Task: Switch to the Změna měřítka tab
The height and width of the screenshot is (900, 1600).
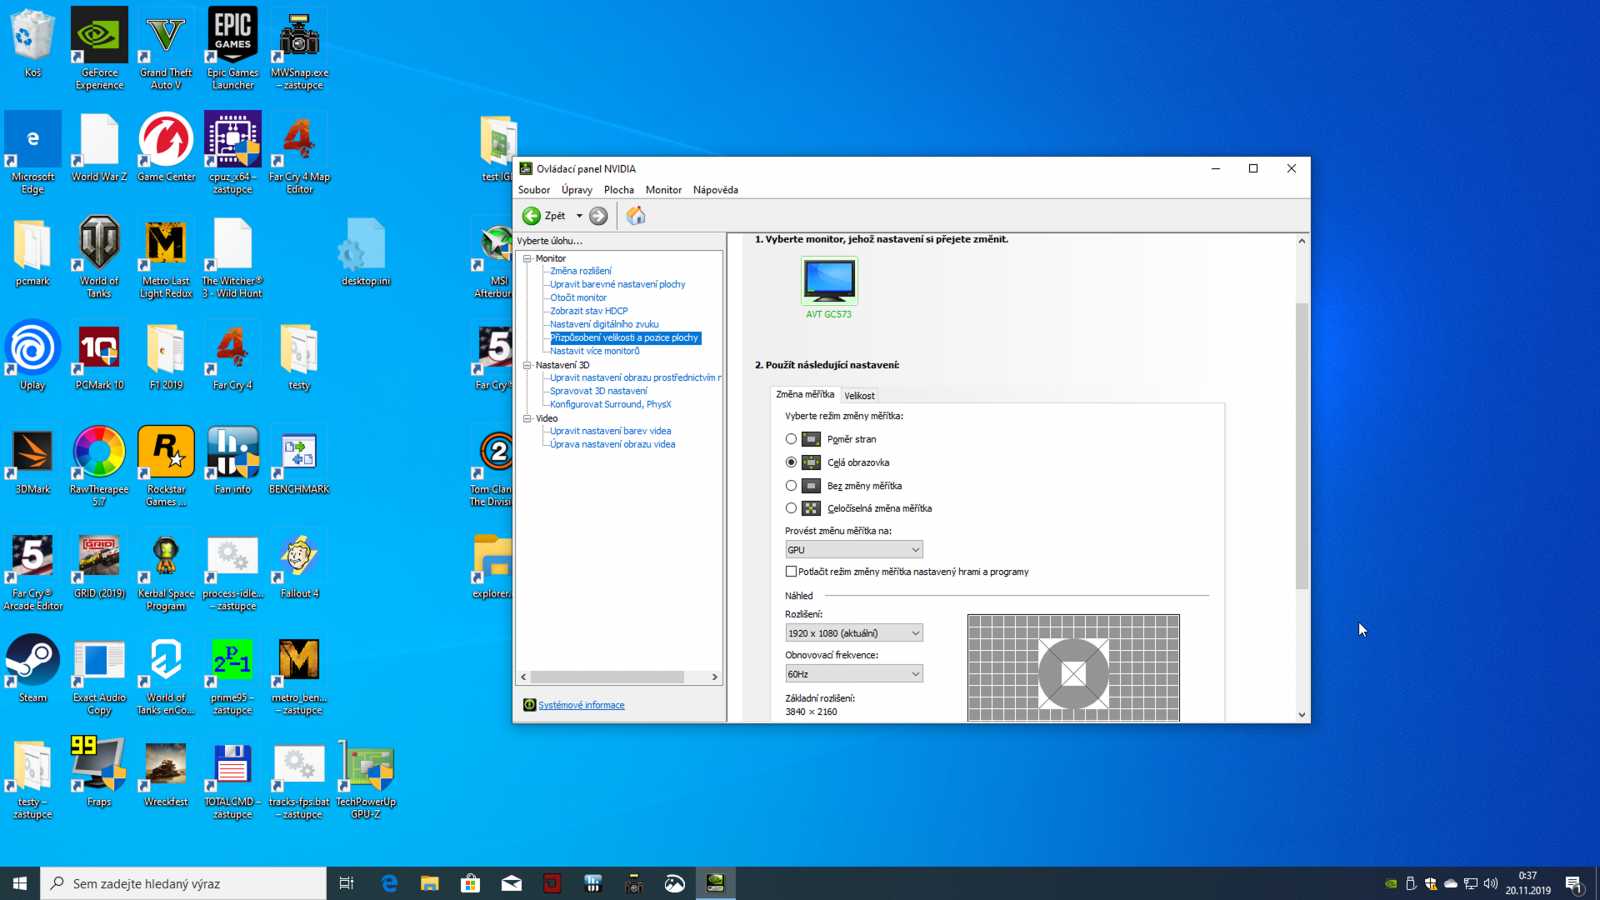Action: coord(805,394)
